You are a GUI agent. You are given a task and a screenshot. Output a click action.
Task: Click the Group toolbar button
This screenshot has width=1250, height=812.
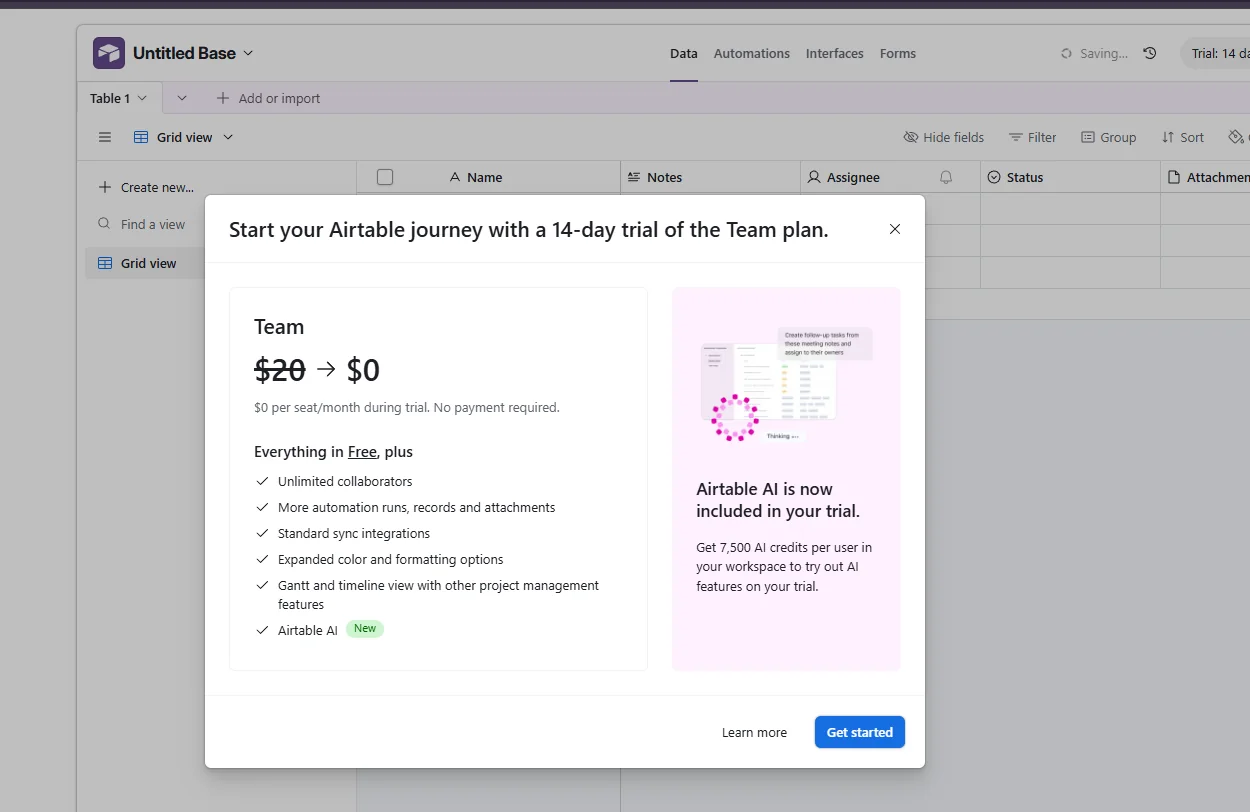click(1109, 137)
